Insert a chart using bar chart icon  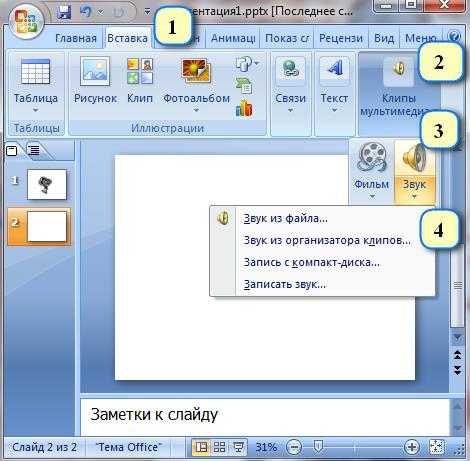pyautogui.click(x=244, y=109)
